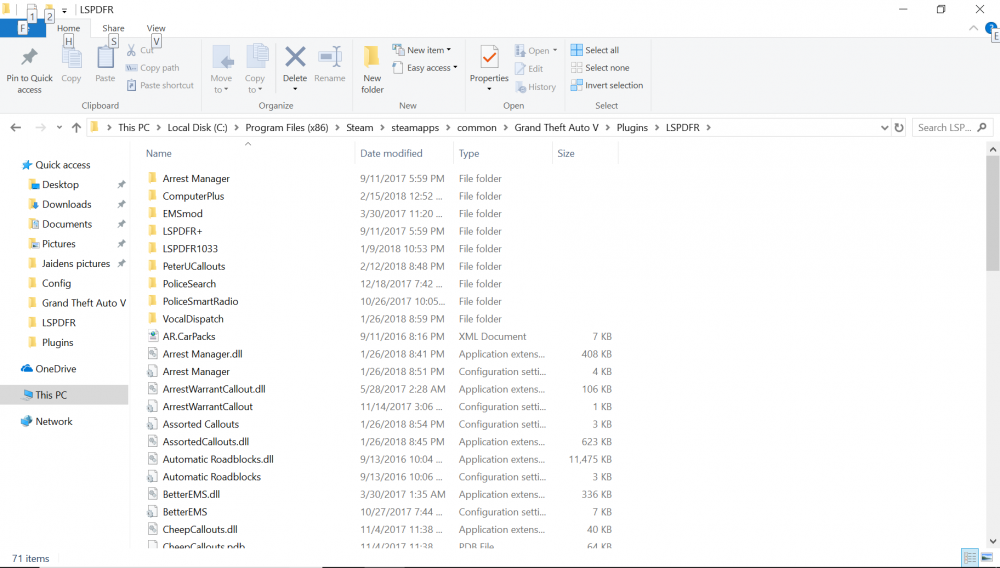Click the Rename icon
The width and height of the screenshot is (1000, 568).
330,57
